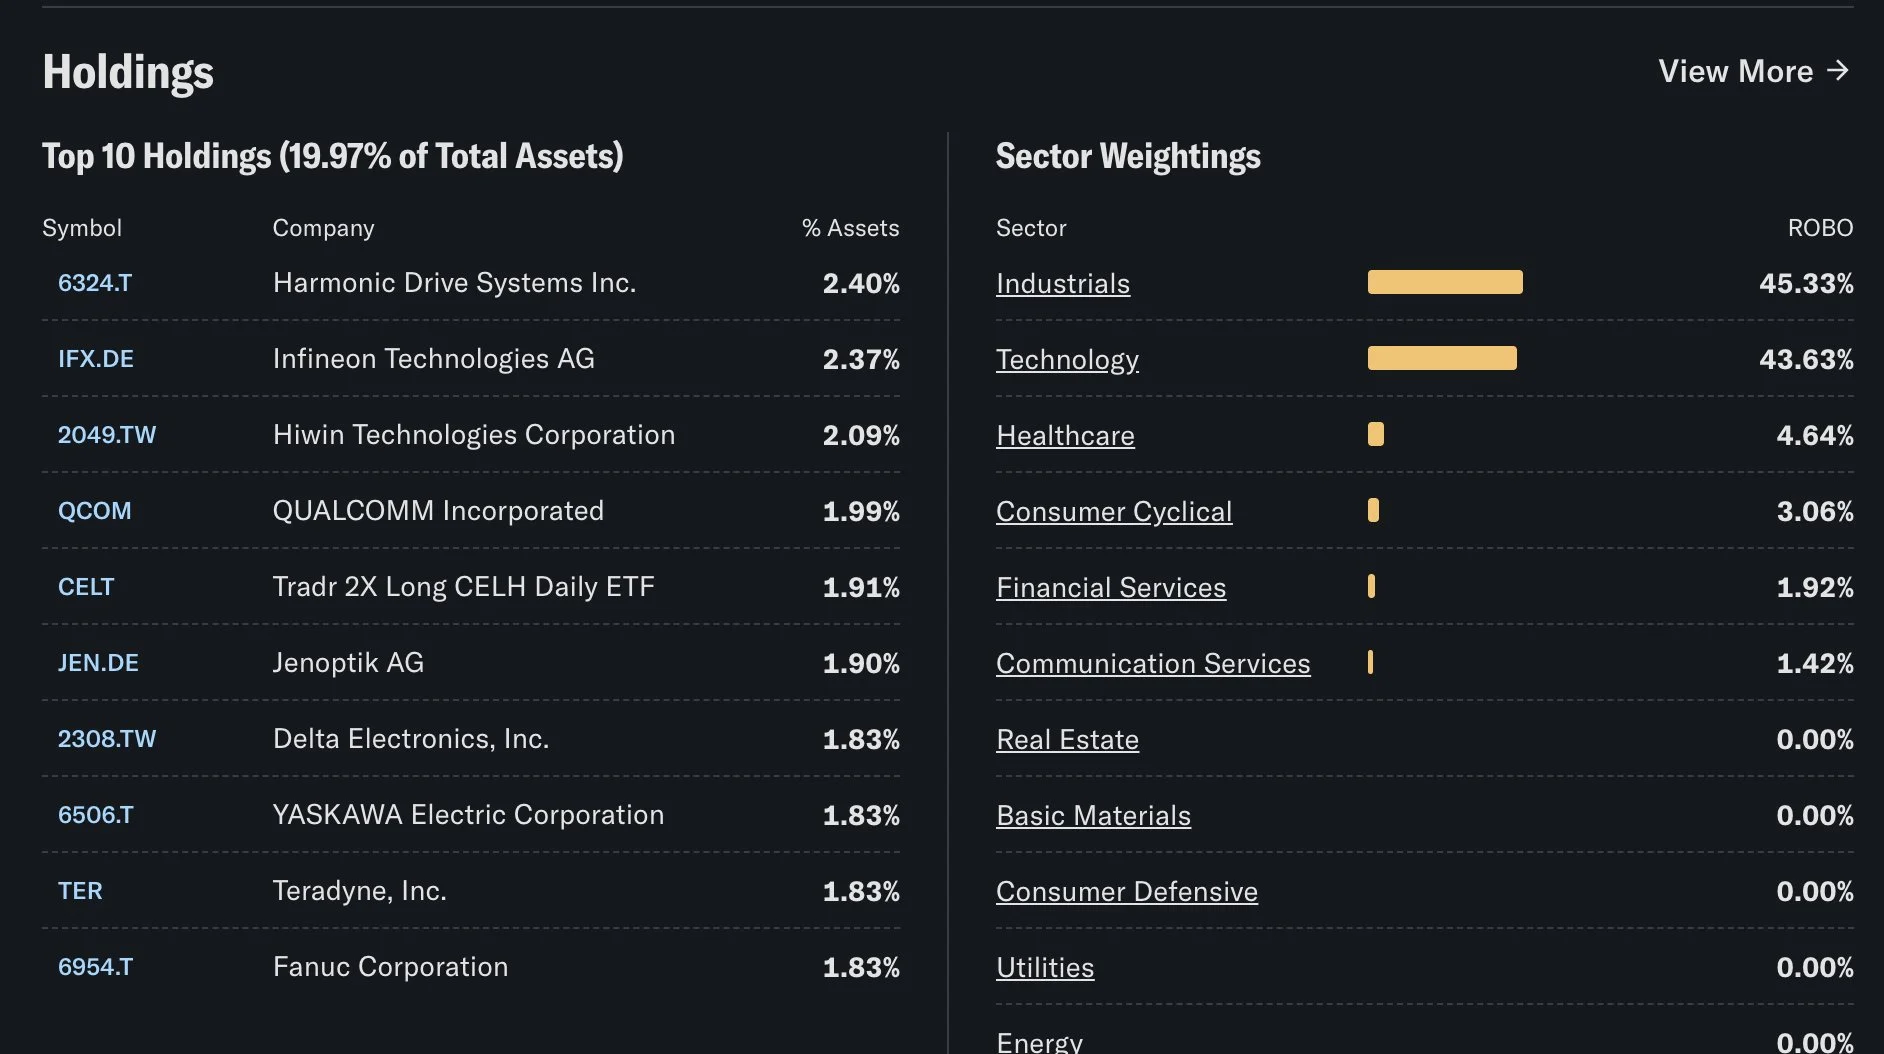
Task: Click the Industrials weighting bar
Action: tap(1445, 282)
